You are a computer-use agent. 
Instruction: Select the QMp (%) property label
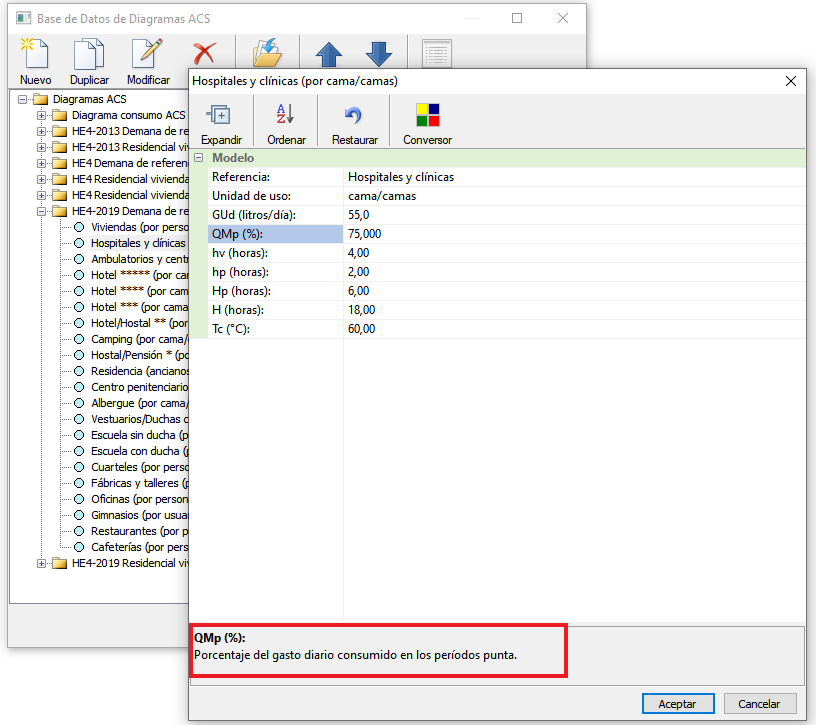(x=275, y=234)
